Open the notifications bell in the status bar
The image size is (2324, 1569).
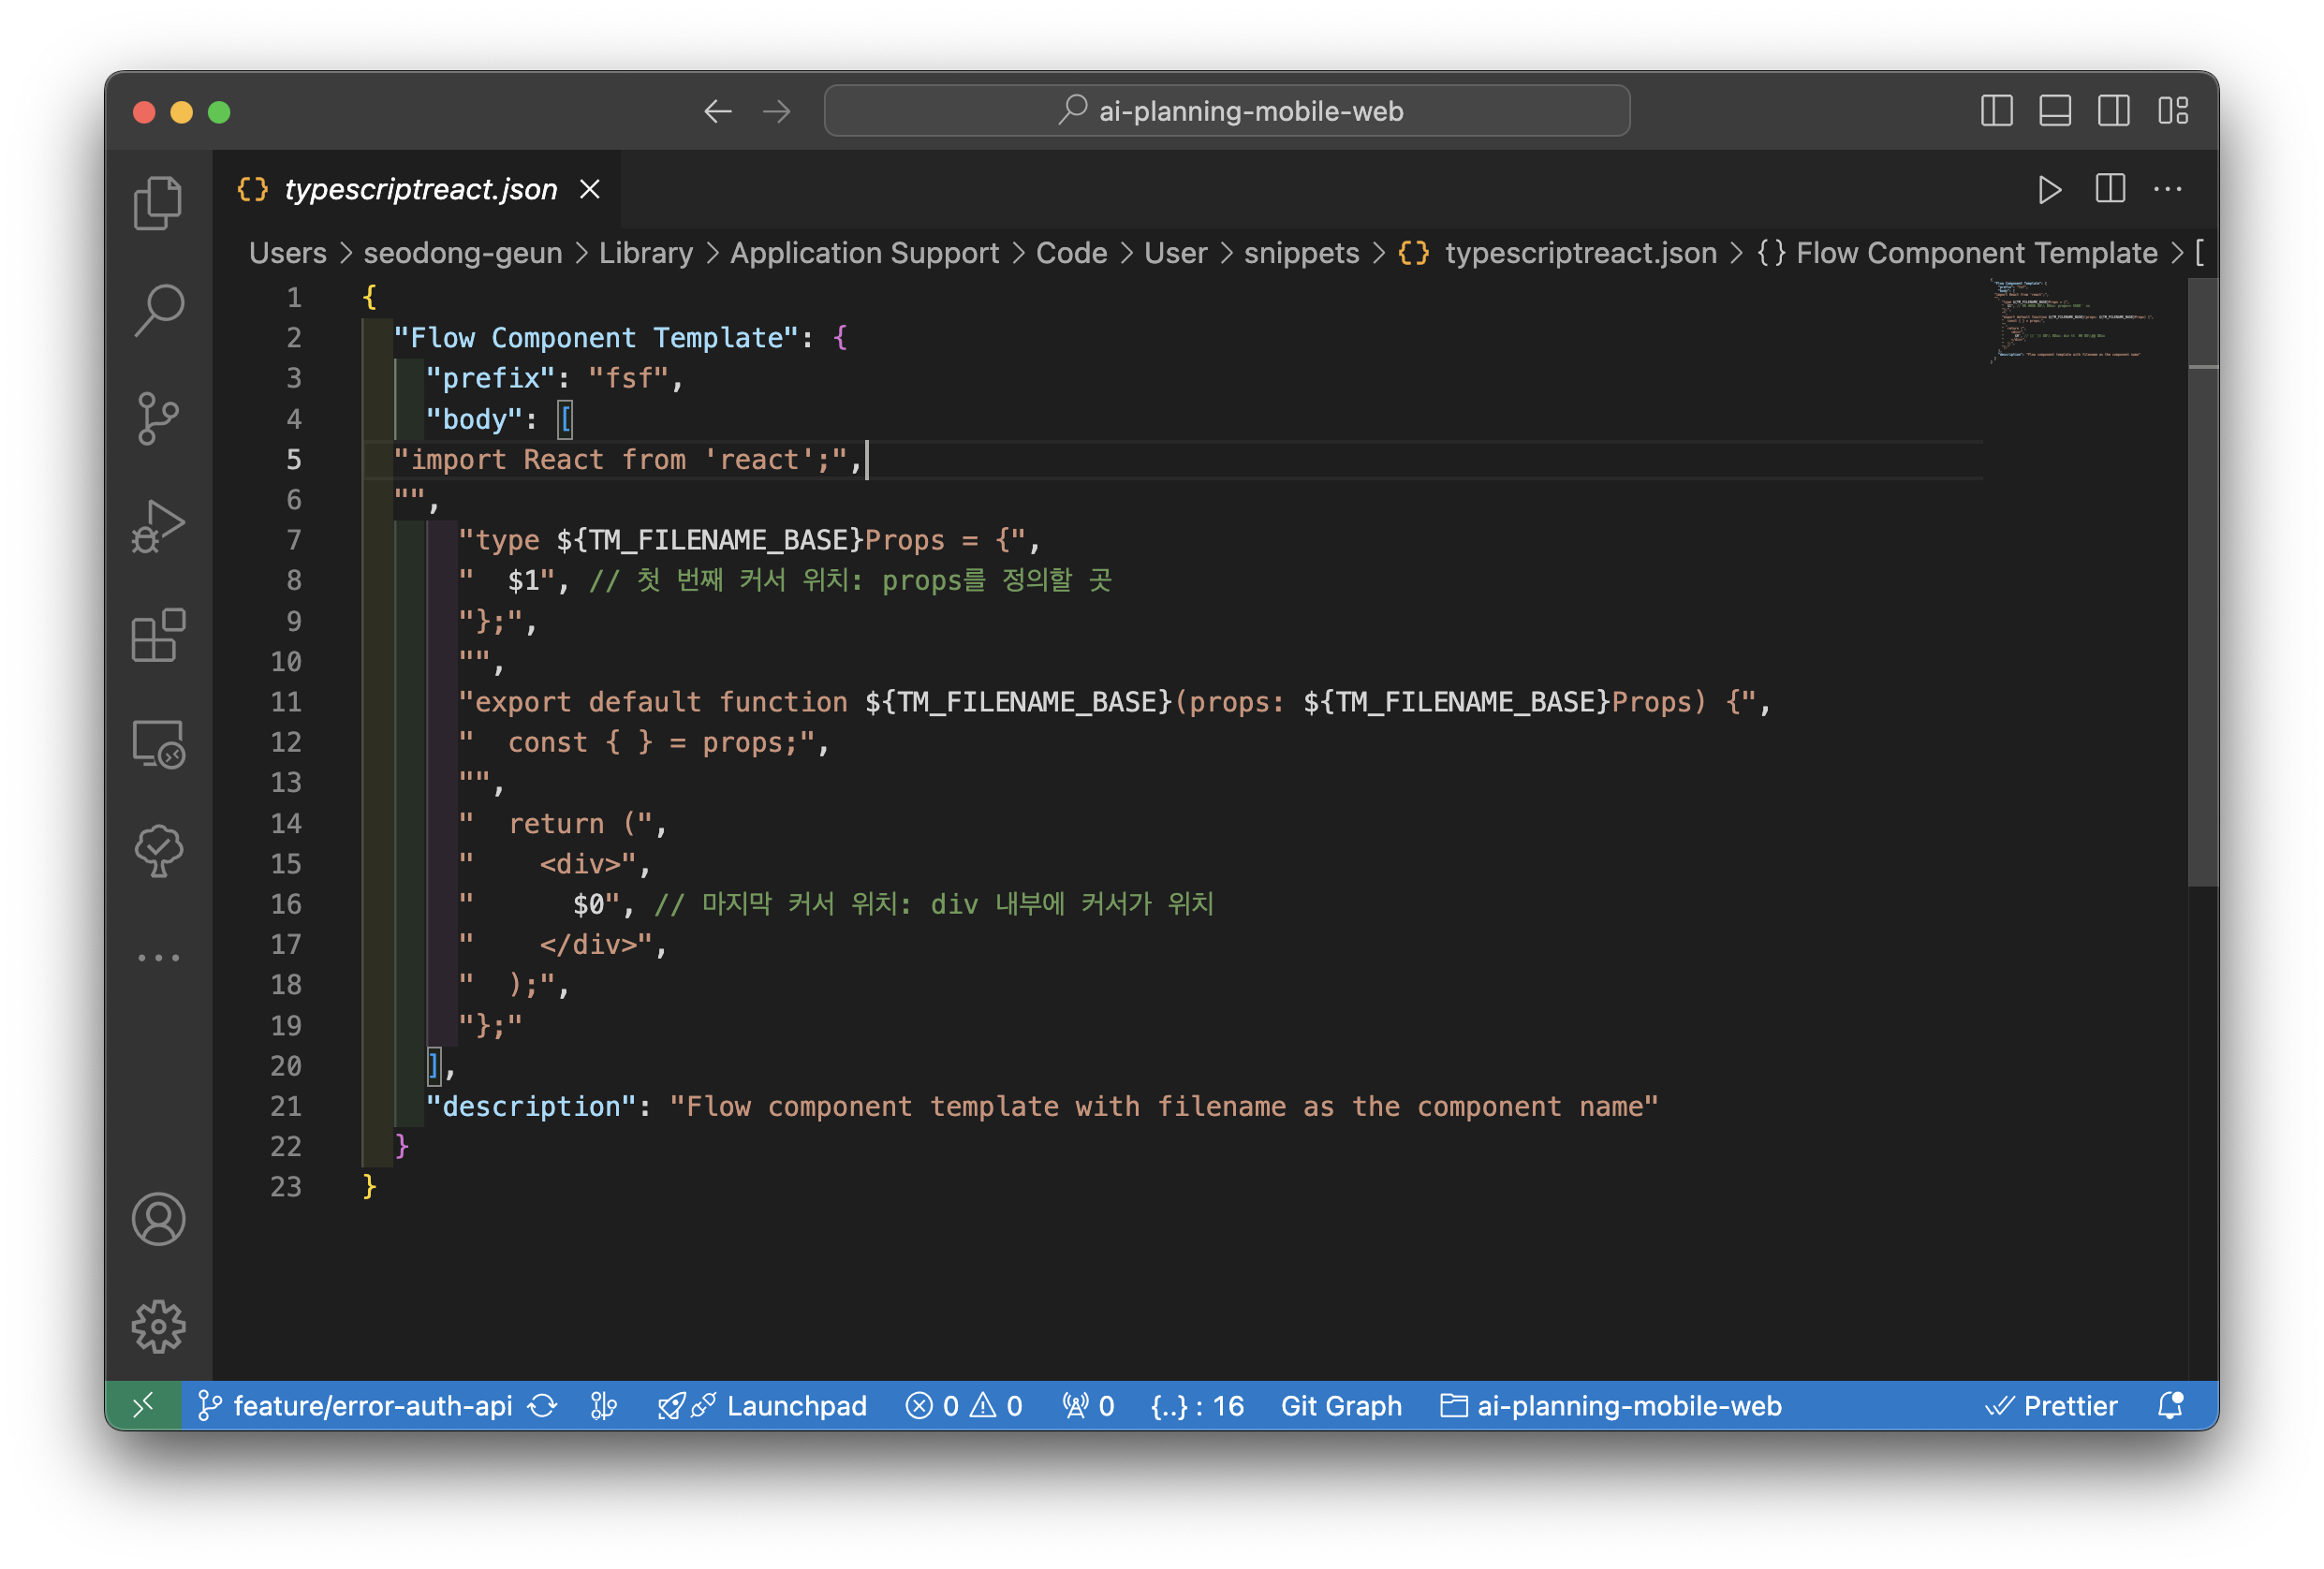tap(2170, 1406)
